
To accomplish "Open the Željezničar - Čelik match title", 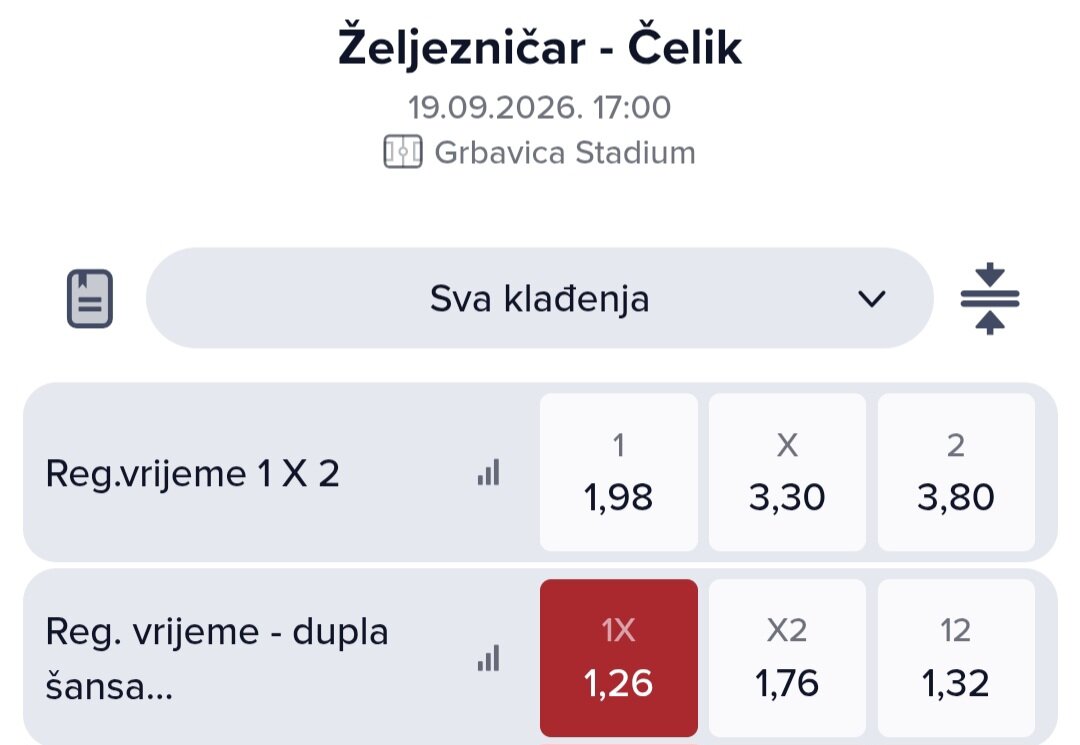I will (539, 47).
